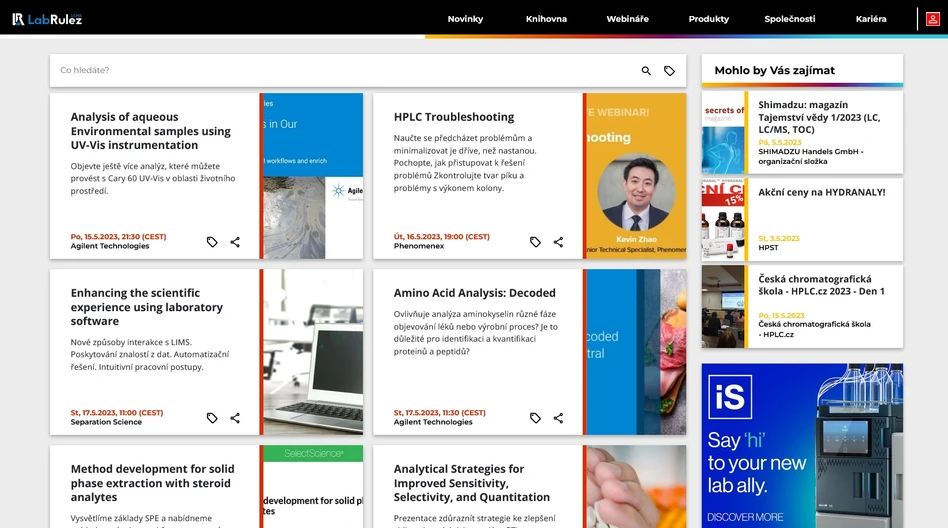Click the LabRulez logo
The height and width of the screenshot is (528, 948).
tap(47, 19)
